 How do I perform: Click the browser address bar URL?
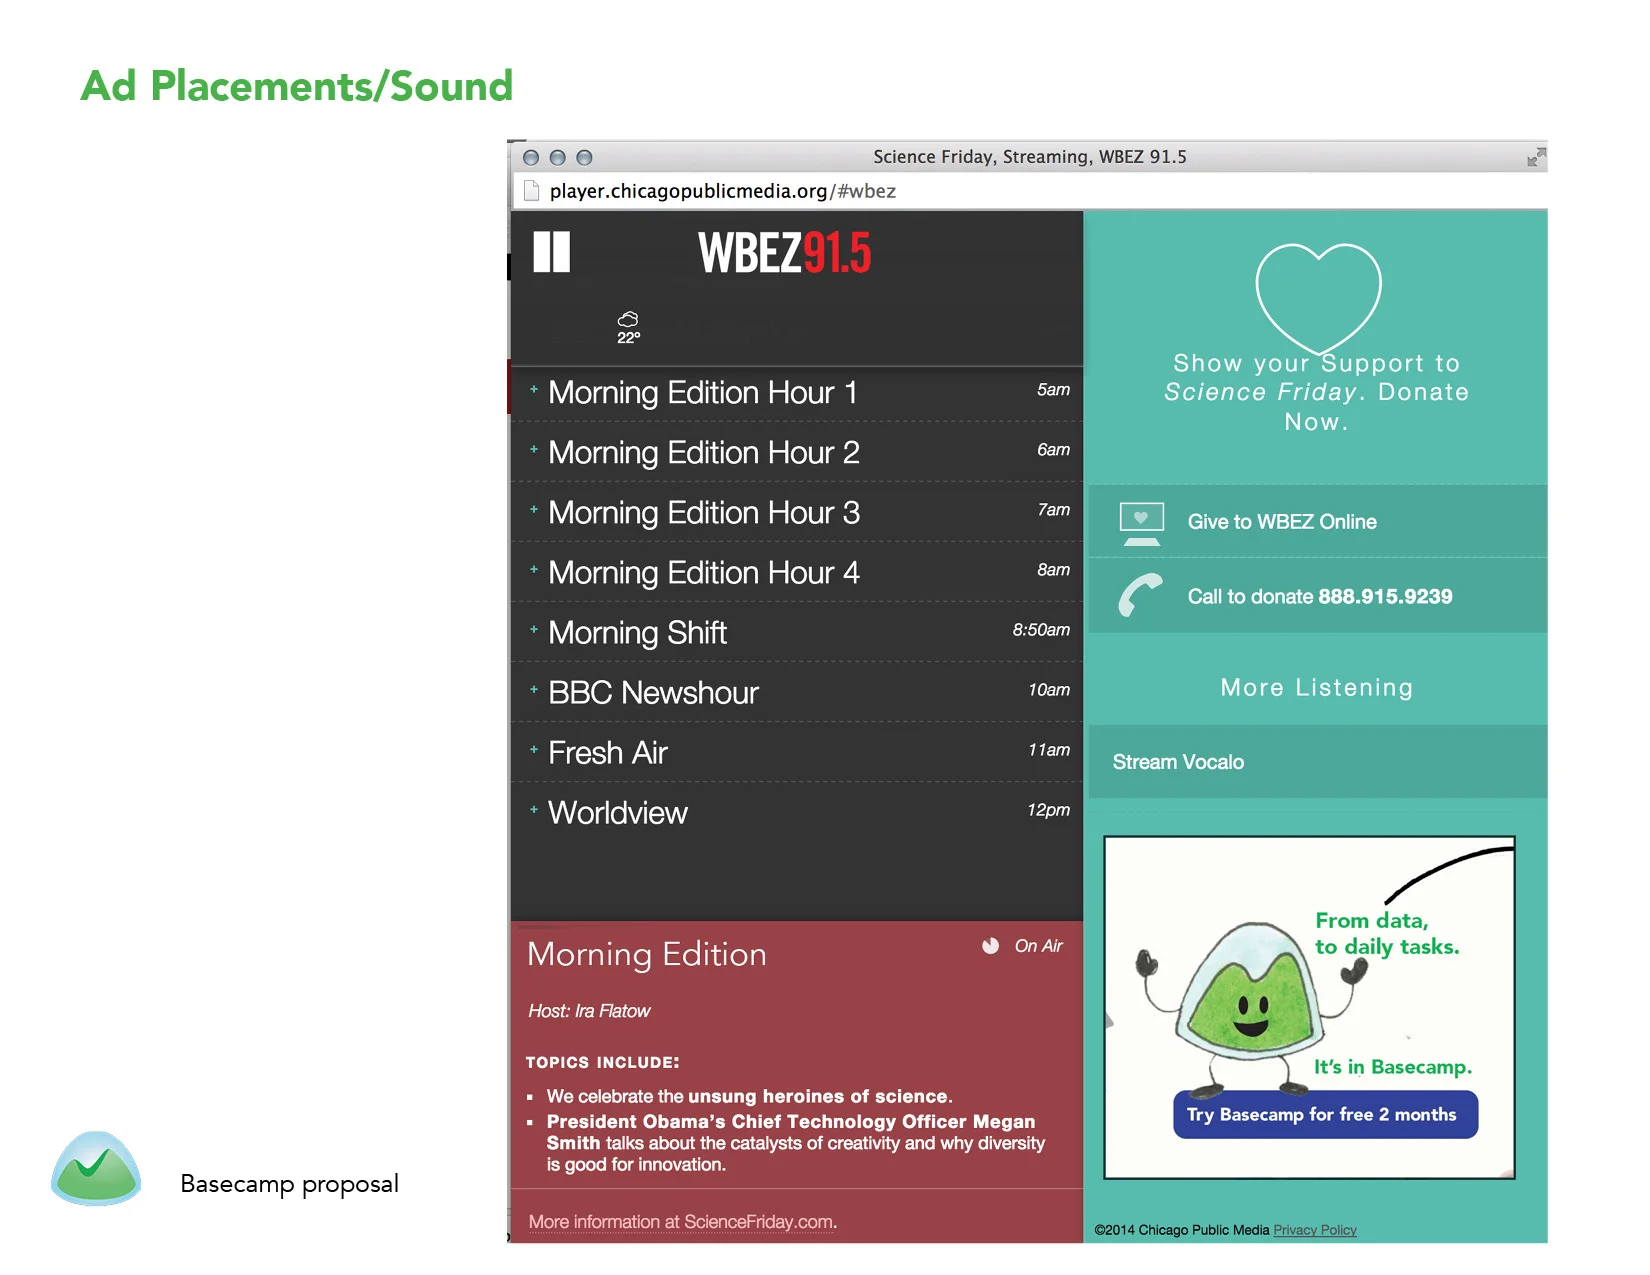(x=722, y=191)
